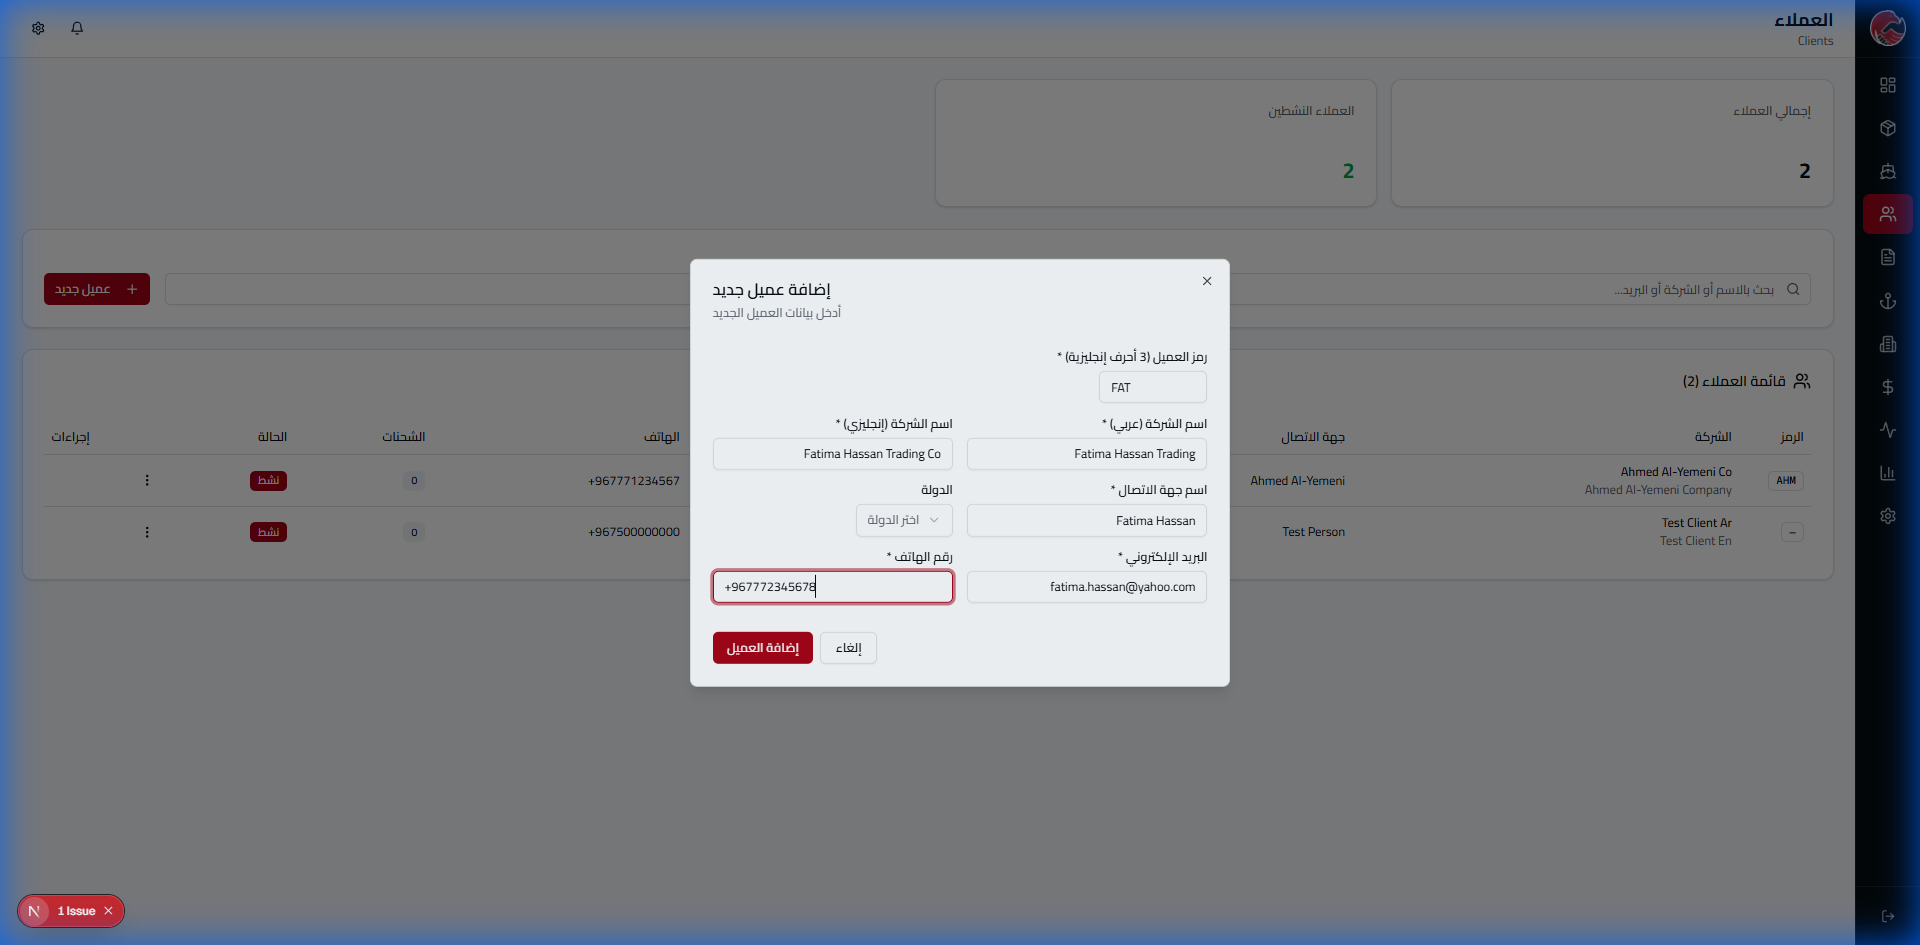Image resolution: width=1920 pixels, height=945 pixels.
Task: Click the red add client submit button
Action: coord(762,648)
